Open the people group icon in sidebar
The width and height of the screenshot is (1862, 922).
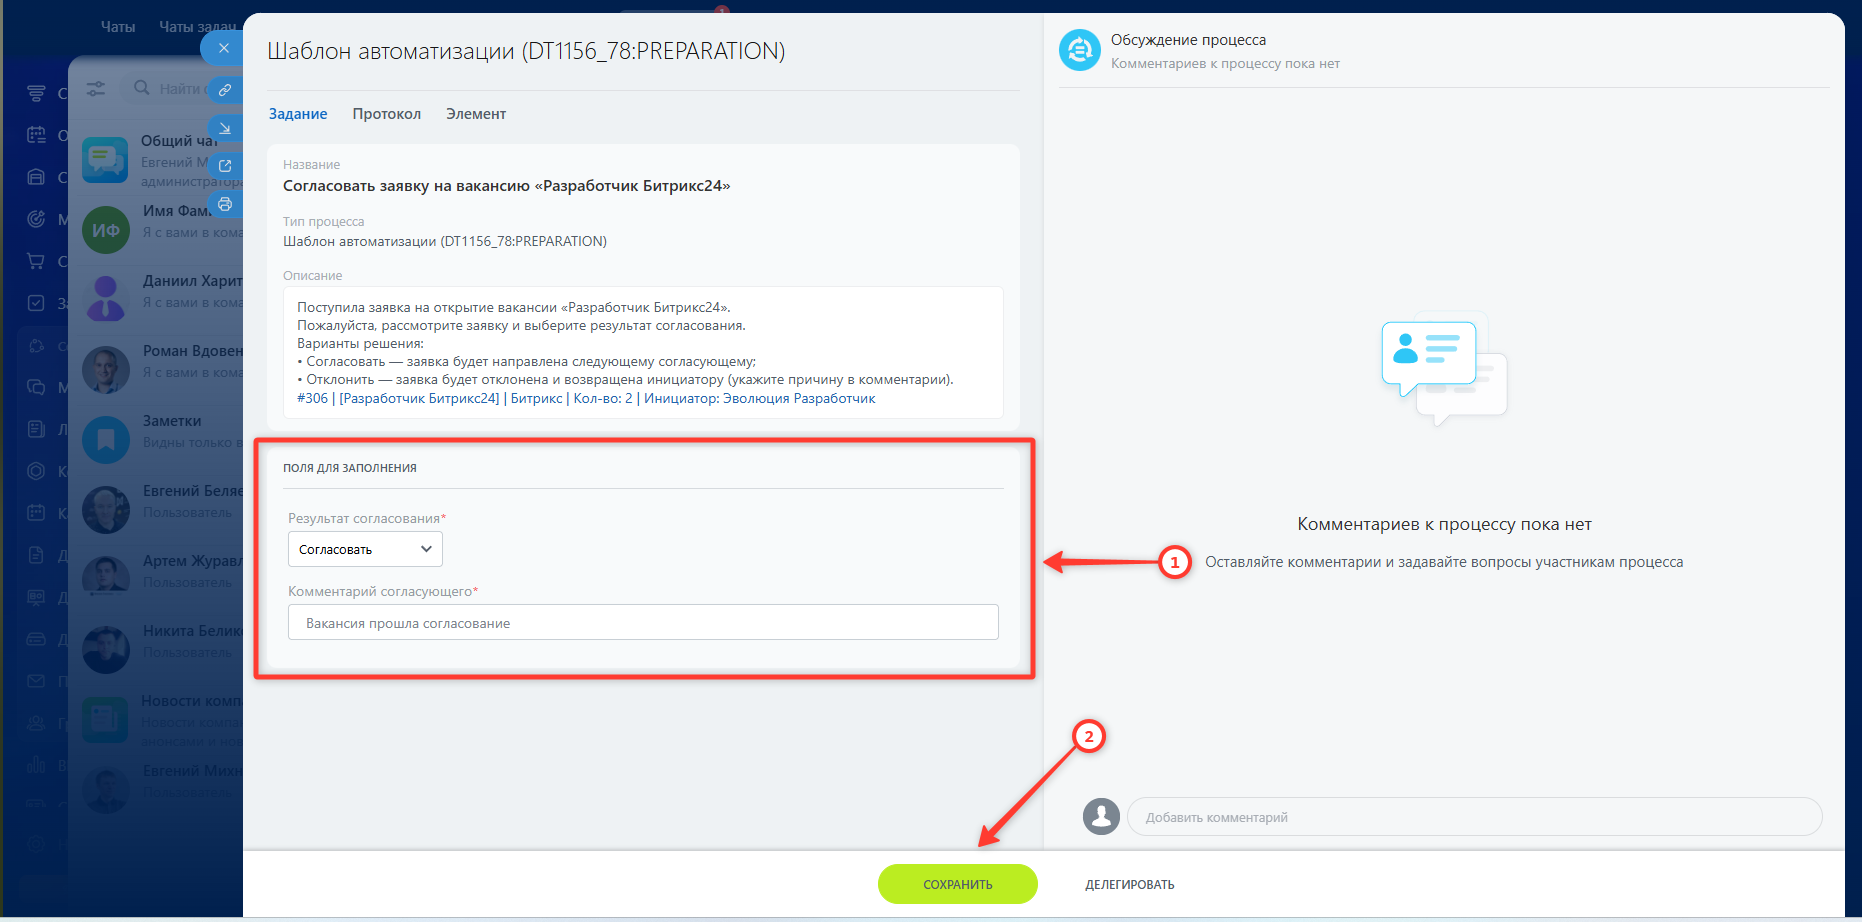(36, 723)
